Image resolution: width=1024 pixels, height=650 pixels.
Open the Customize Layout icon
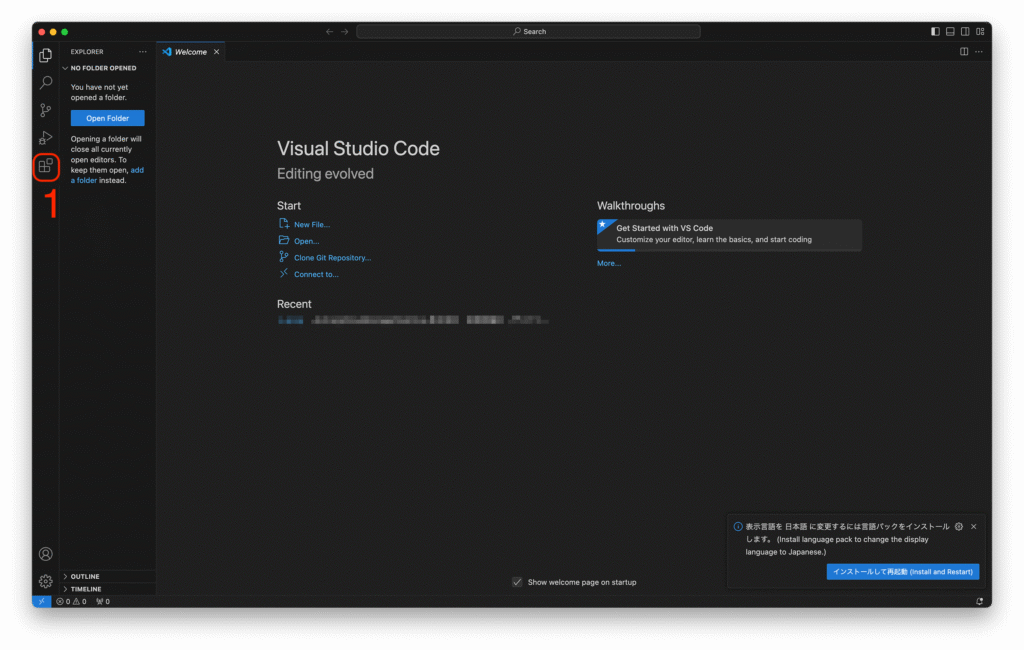point(980,31)
